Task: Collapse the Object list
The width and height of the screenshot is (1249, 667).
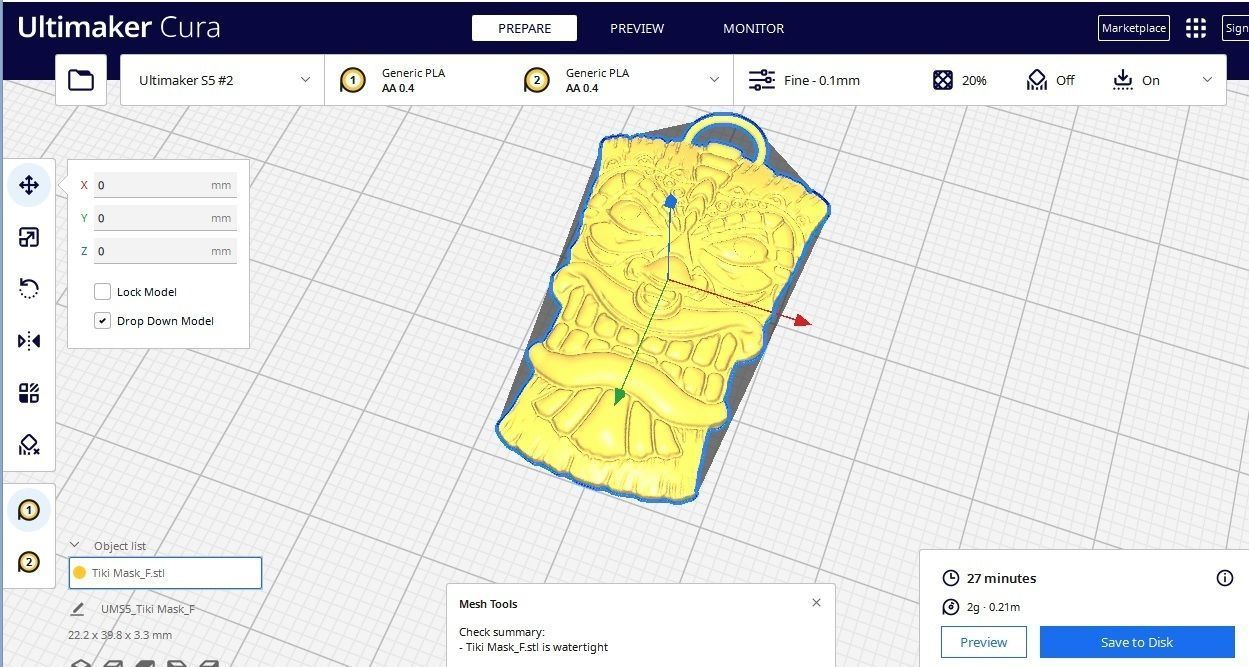Action: pos(74,545)
